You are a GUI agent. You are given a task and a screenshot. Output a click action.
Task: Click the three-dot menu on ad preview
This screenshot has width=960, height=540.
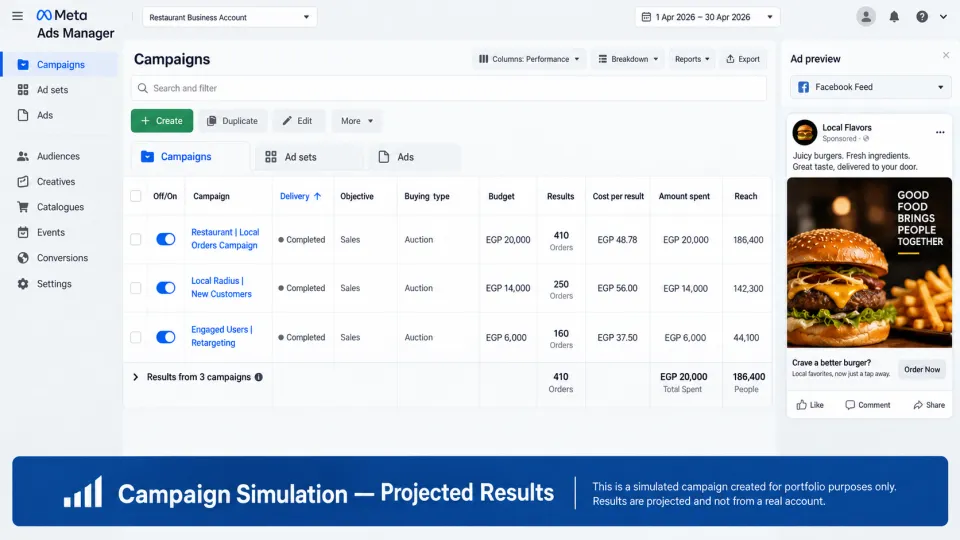(940, 132)
